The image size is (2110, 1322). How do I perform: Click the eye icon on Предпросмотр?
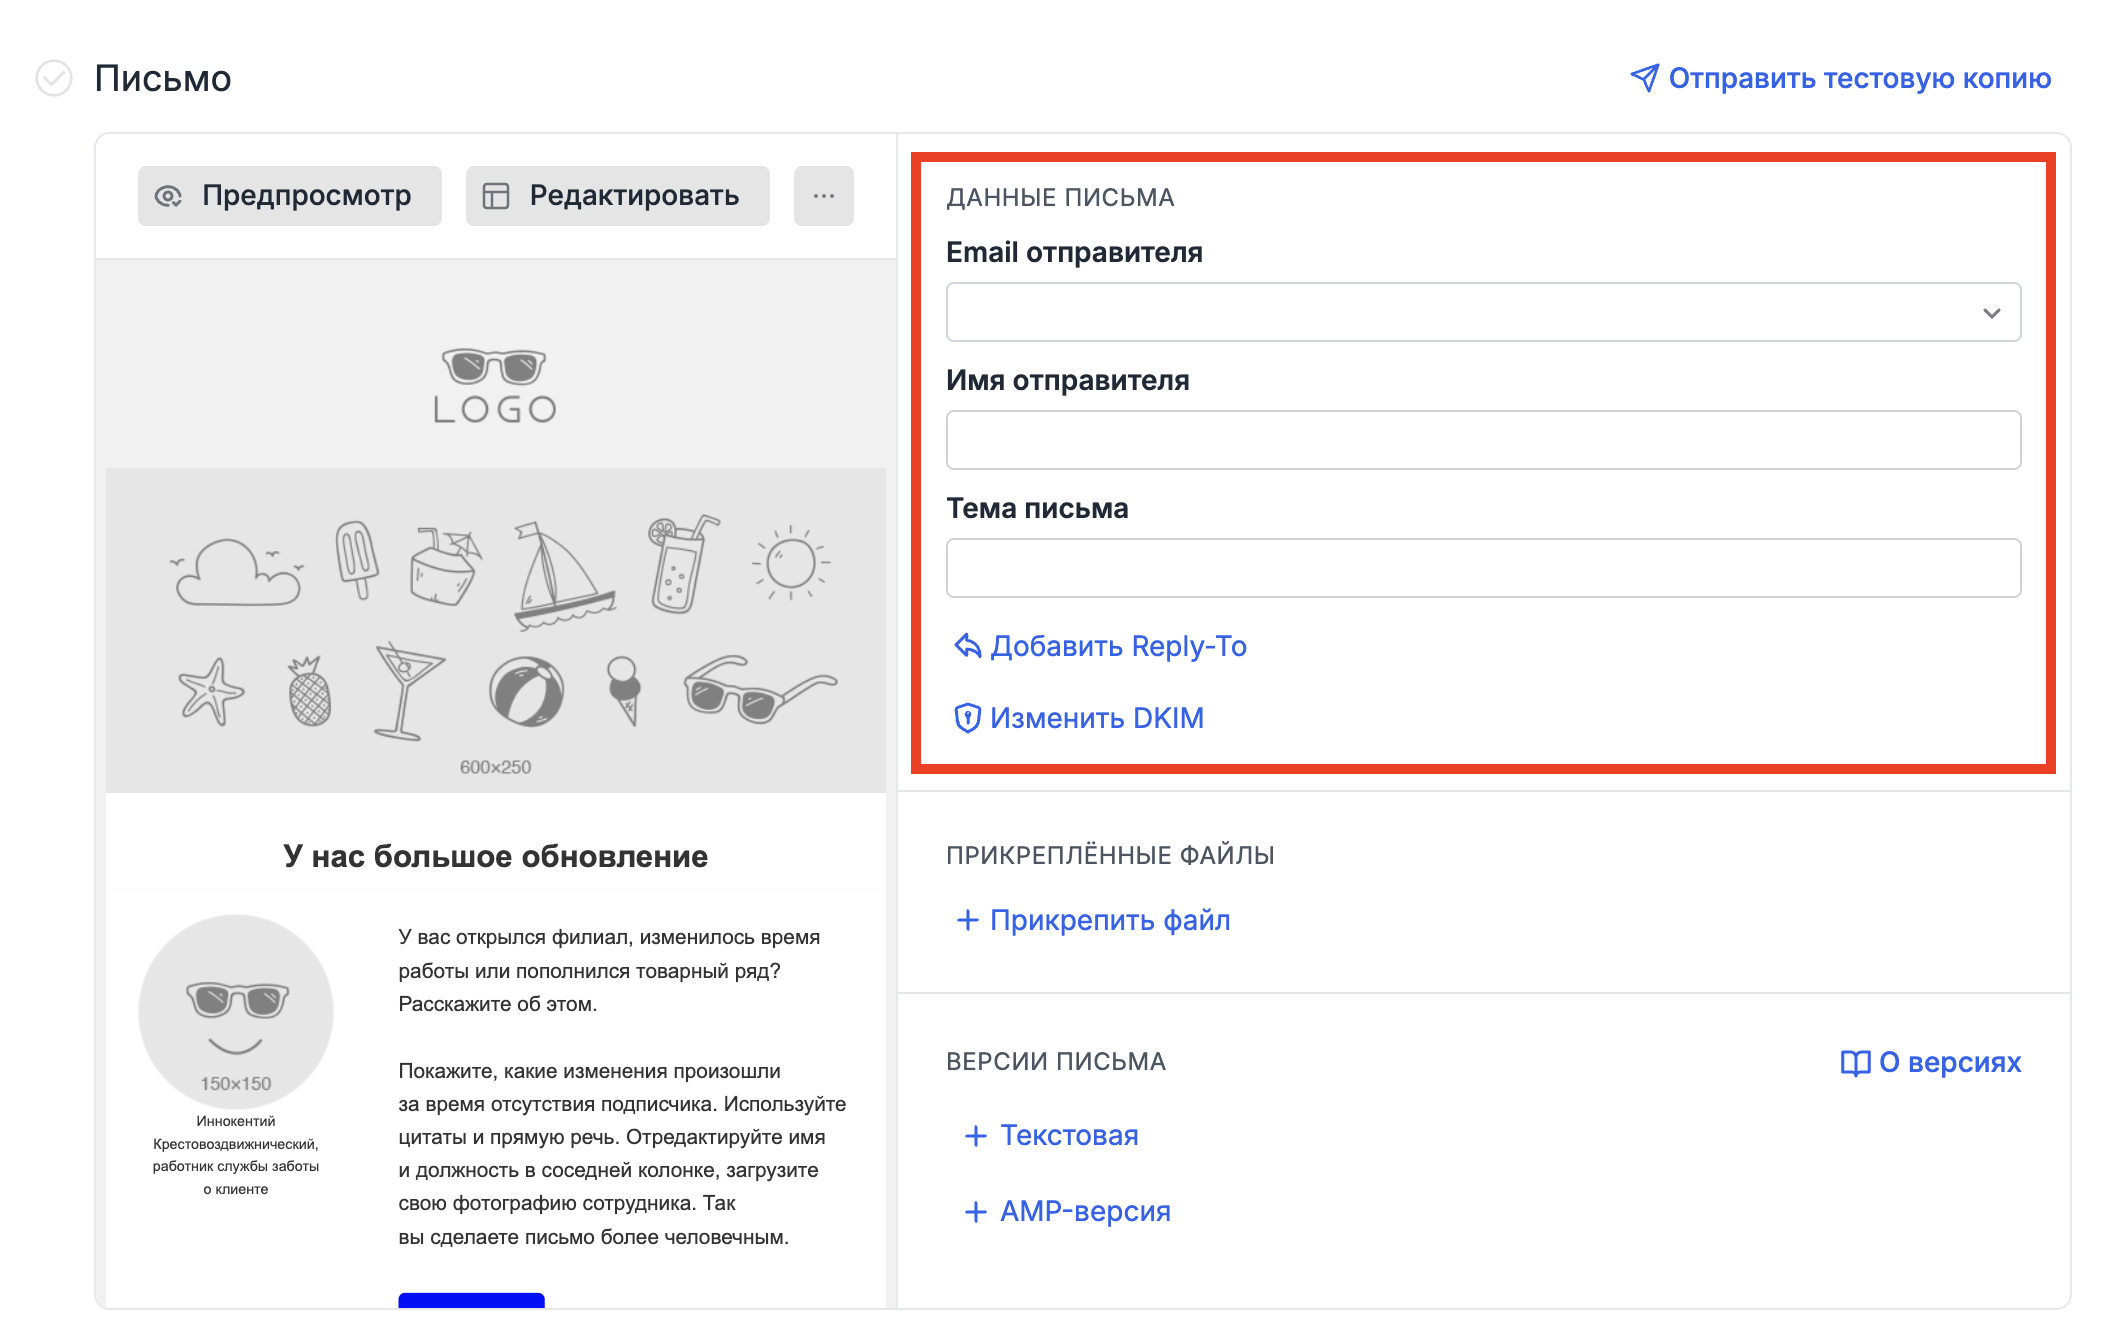(168, 196)
